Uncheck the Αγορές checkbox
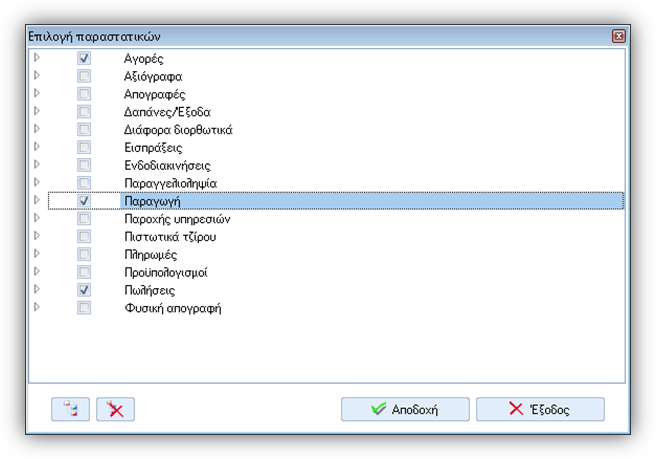 (84, 58)
